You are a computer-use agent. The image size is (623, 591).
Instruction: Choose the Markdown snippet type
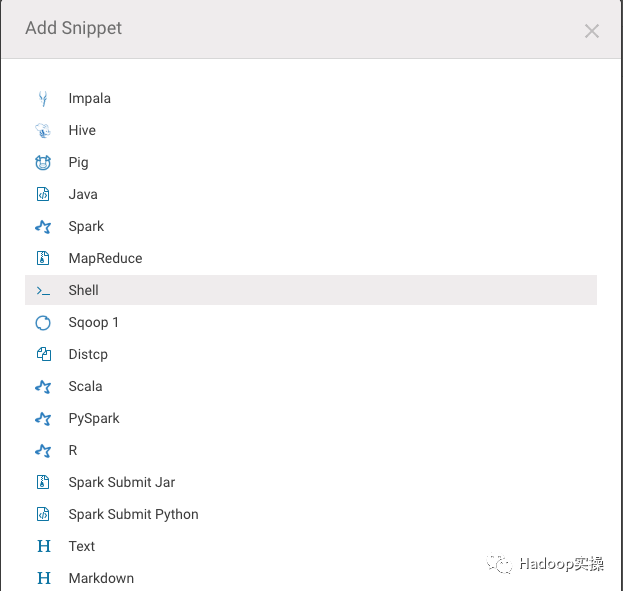(x=101, y=578)
